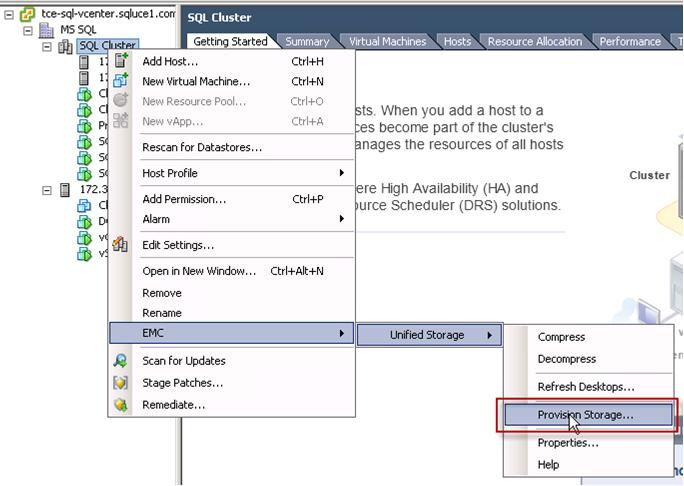
Task: Choose Open in New Window
Action: point(232,271)
